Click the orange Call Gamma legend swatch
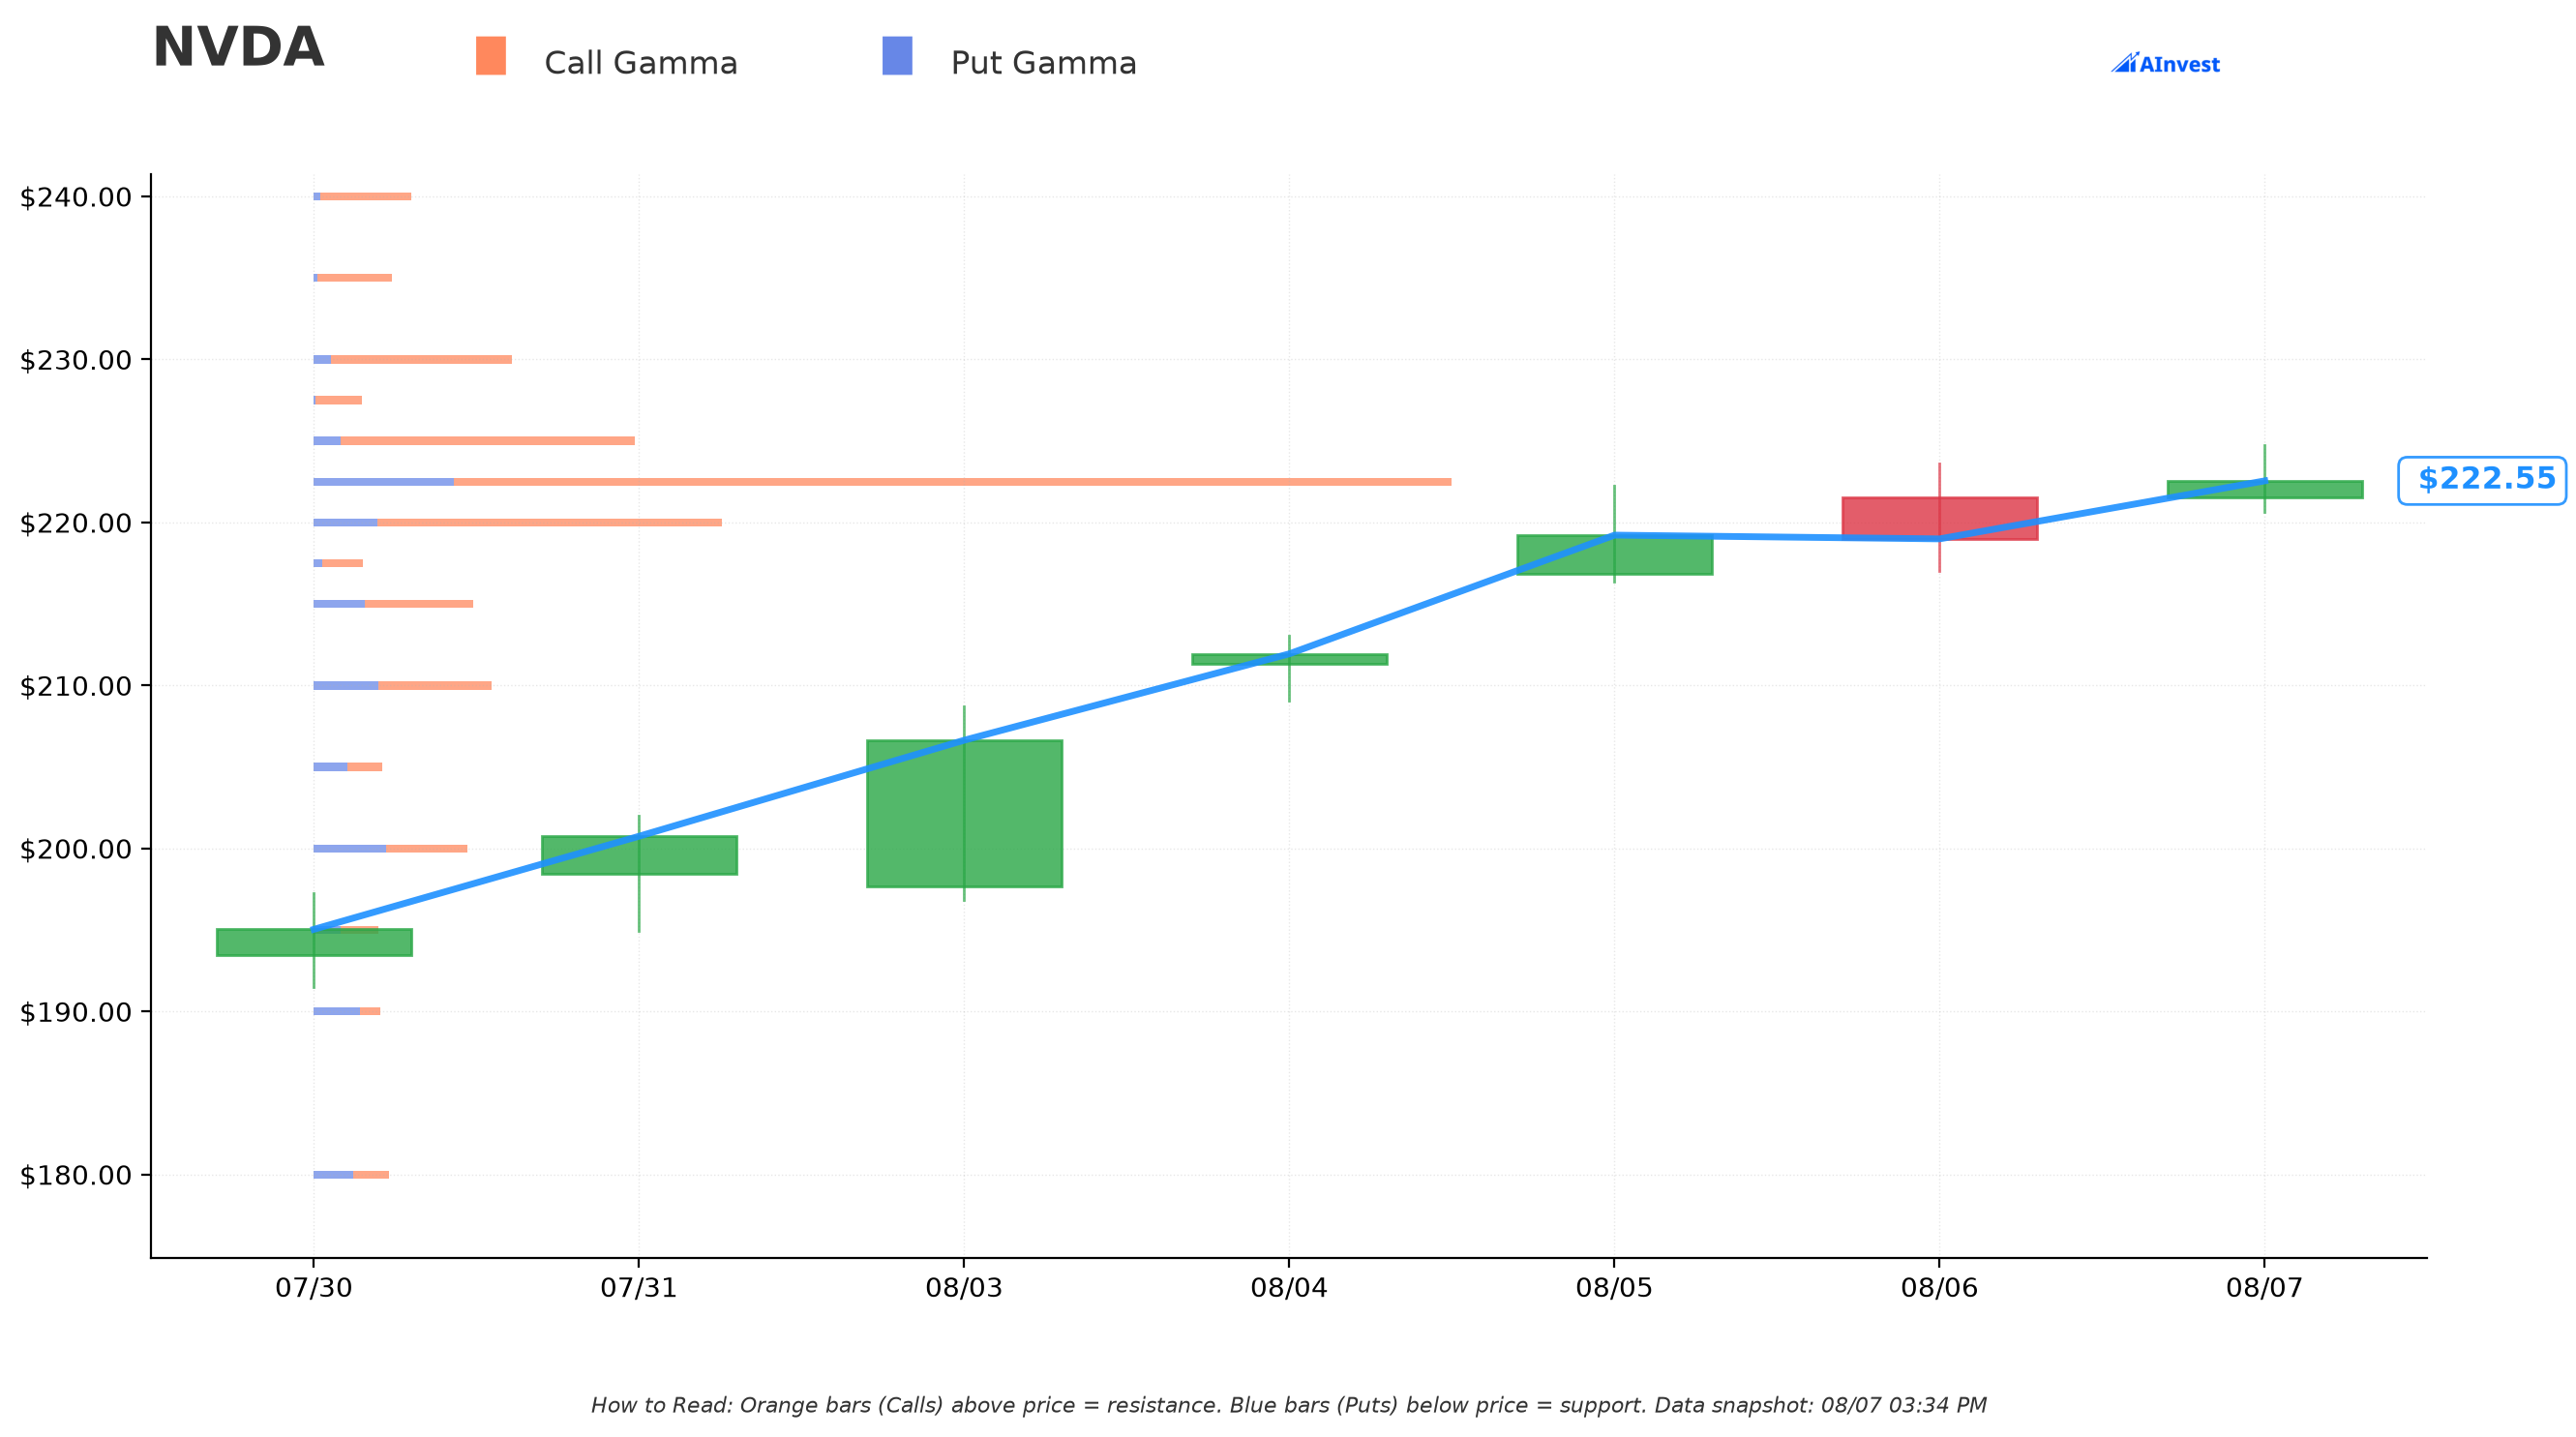 click(491, 56)
